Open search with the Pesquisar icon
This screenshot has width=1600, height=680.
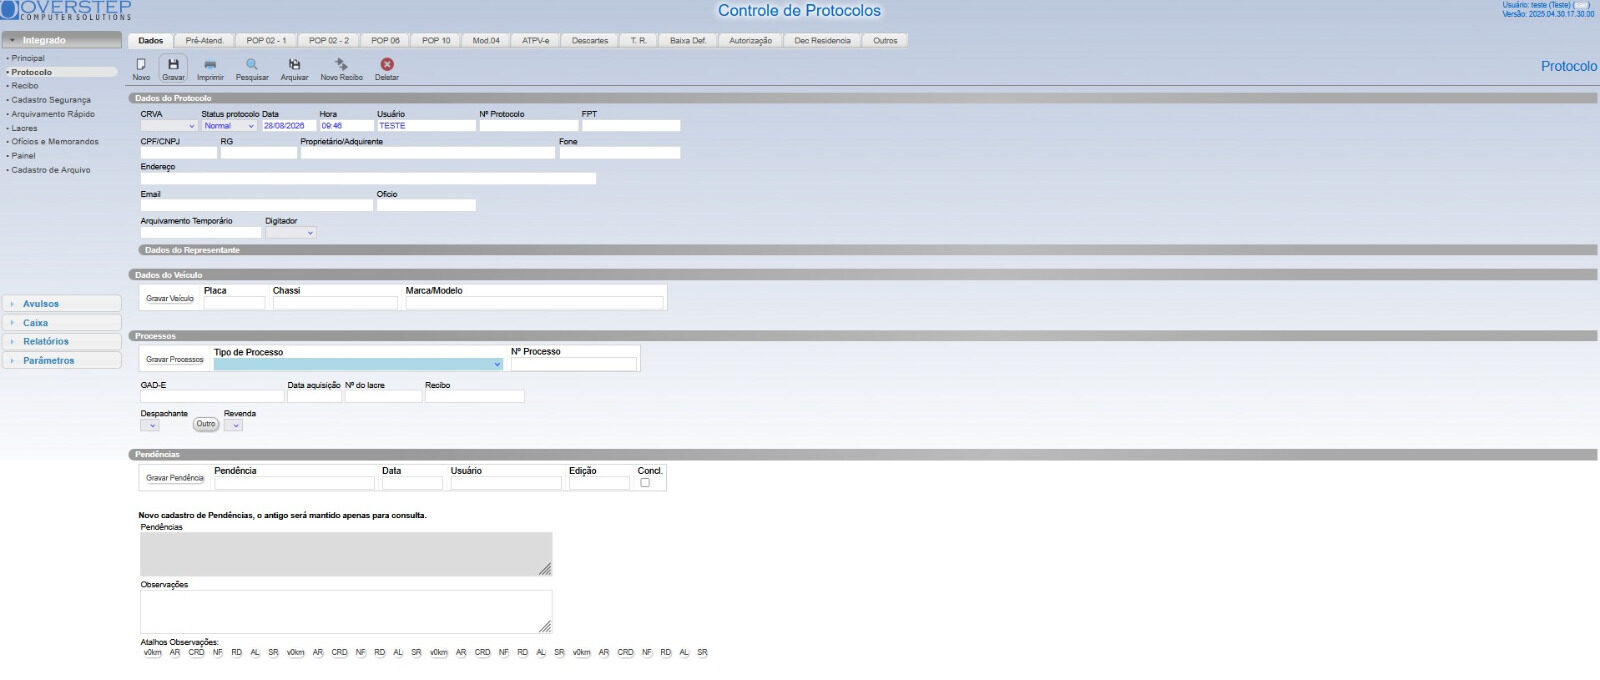click(x=252, y=68)
